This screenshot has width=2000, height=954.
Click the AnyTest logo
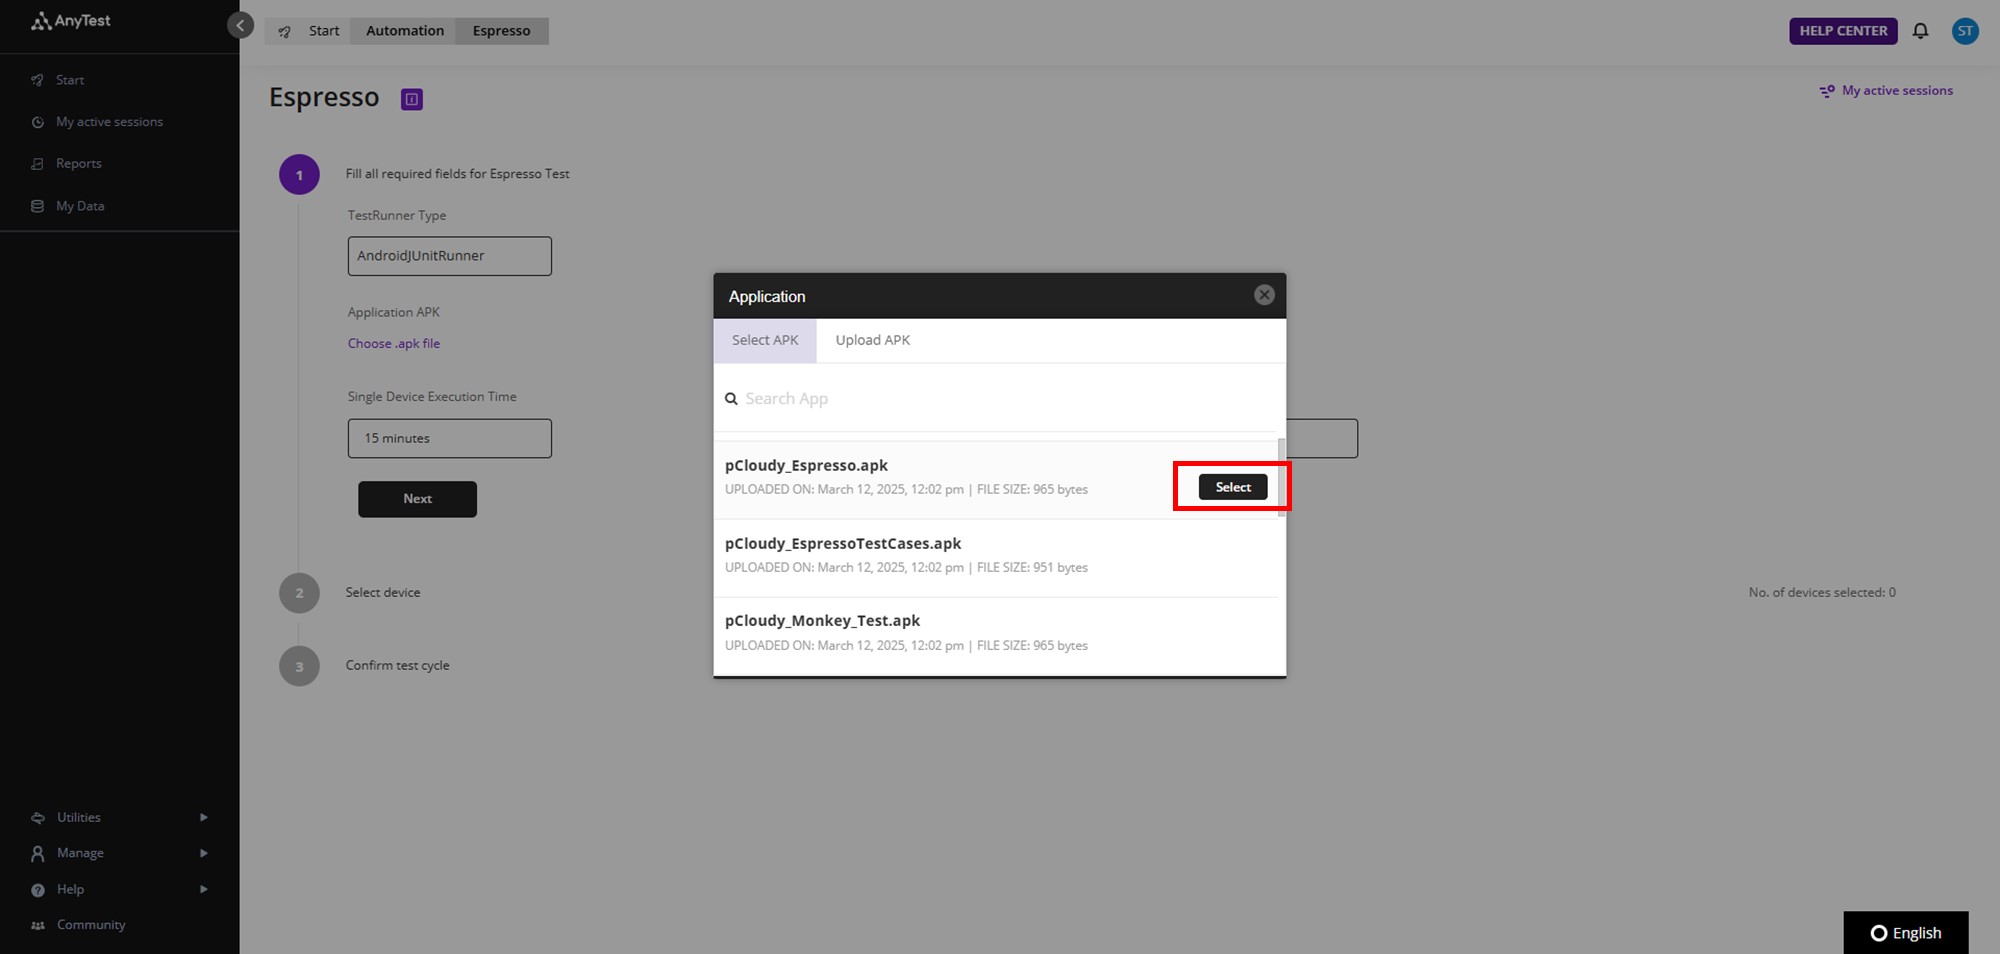click(x=70, y=21)
